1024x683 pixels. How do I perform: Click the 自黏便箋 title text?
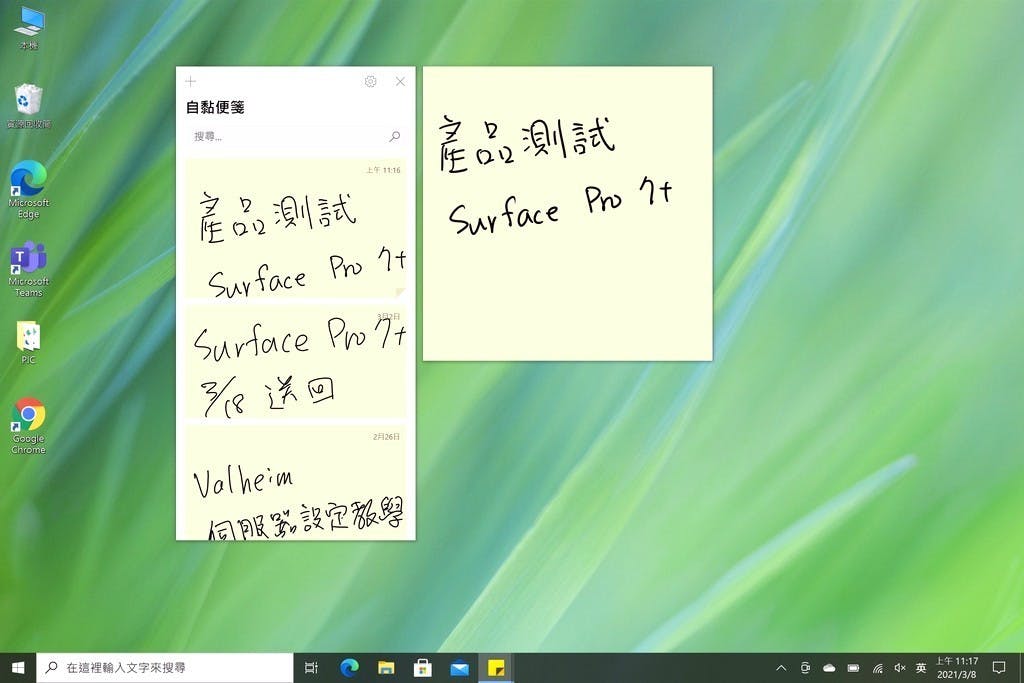[215, 107]
